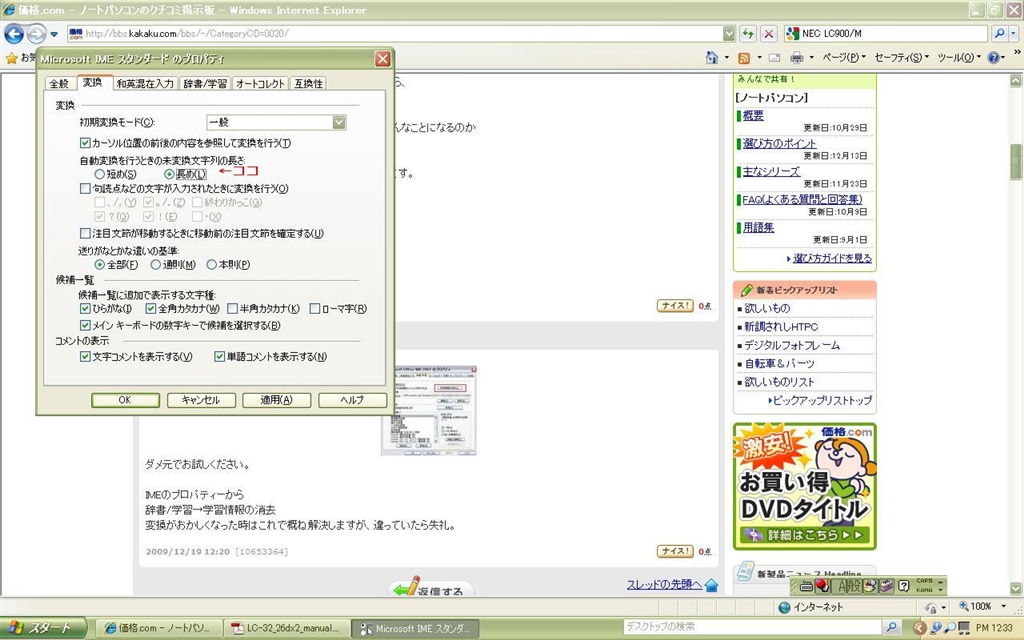
Task: Click the キャンセル button
Action: pos(200,400)
